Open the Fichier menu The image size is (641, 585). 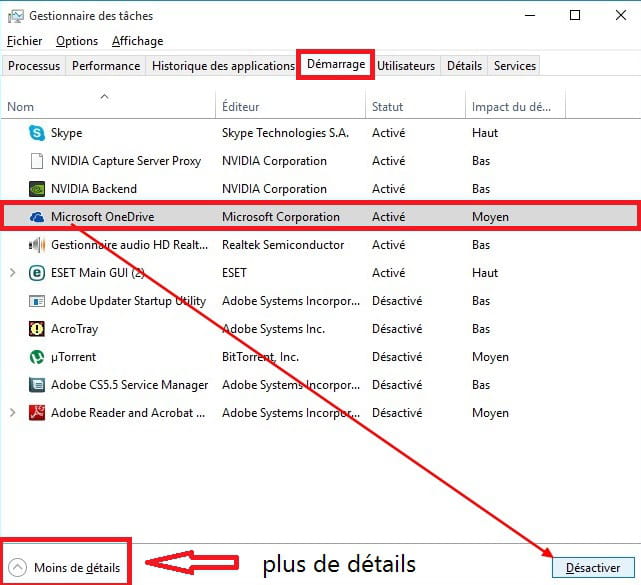click(x=25, y=41)
